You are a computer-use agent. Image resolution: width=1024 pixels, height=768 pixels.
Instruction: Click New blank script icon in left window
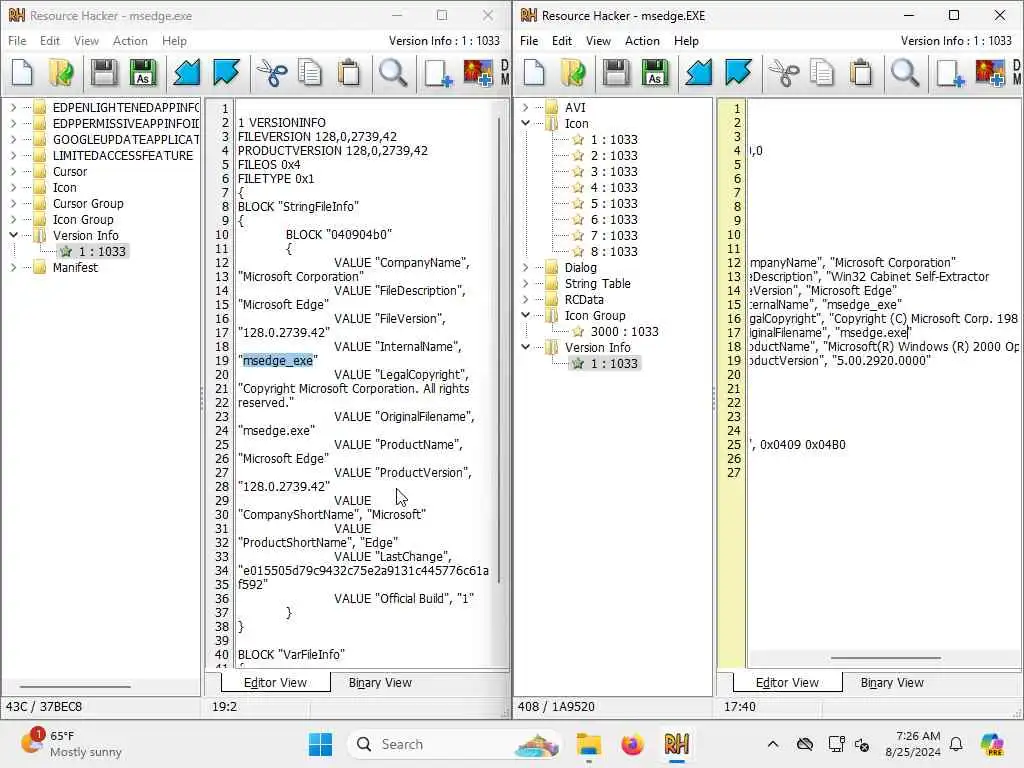(x=22, y=72)
